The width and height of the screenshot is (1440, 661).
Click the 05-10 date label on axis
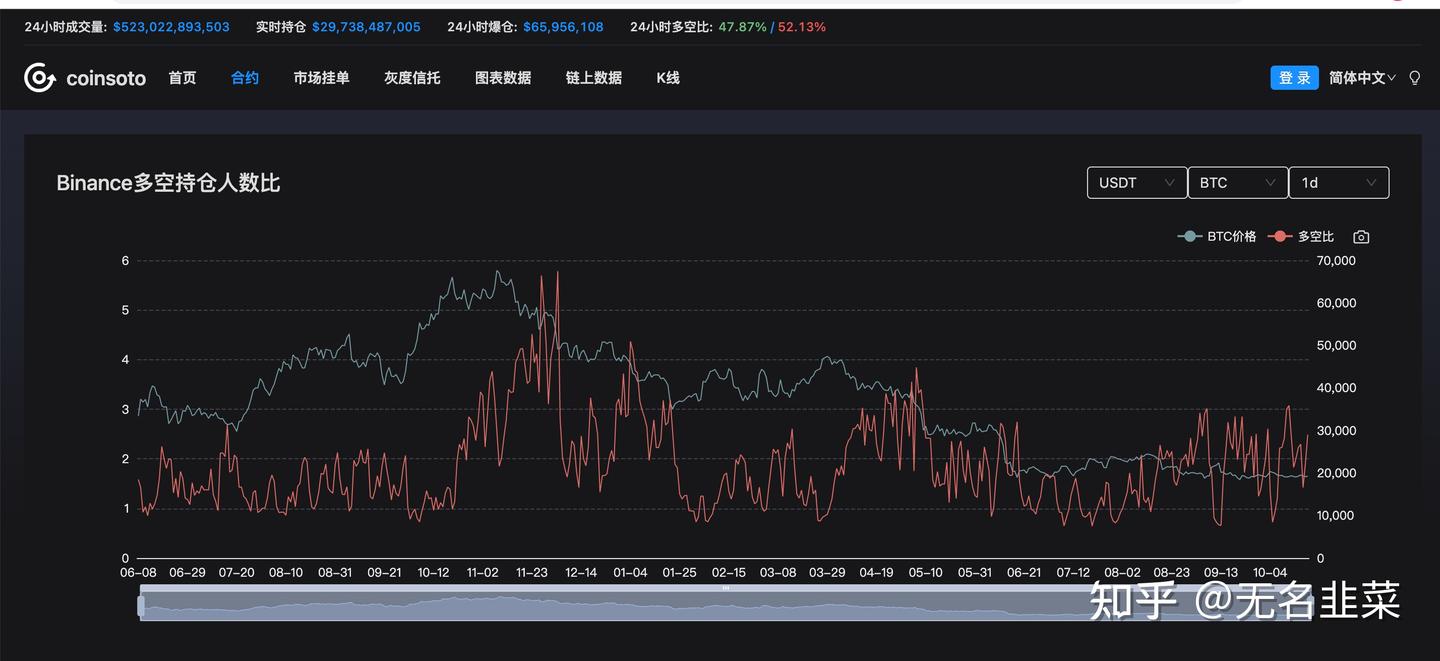tap(925, 573)
